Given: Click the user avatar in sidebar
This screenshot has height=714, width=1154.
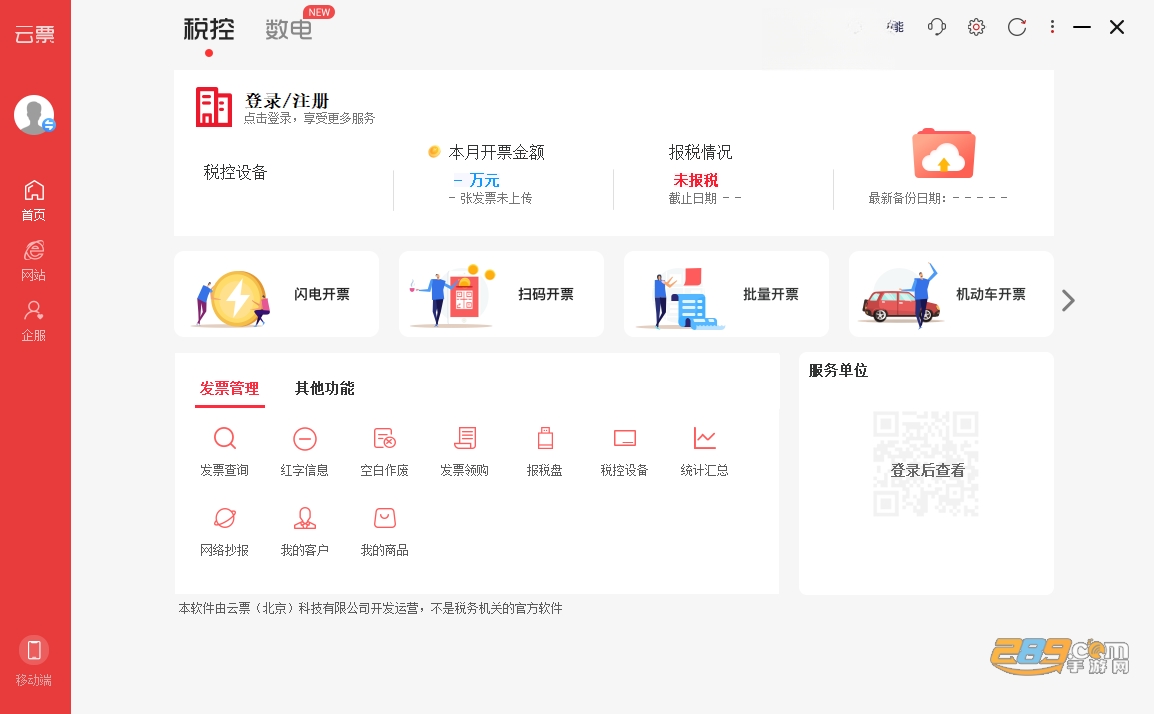Looking at the screenshot, I should pos(34,115).
